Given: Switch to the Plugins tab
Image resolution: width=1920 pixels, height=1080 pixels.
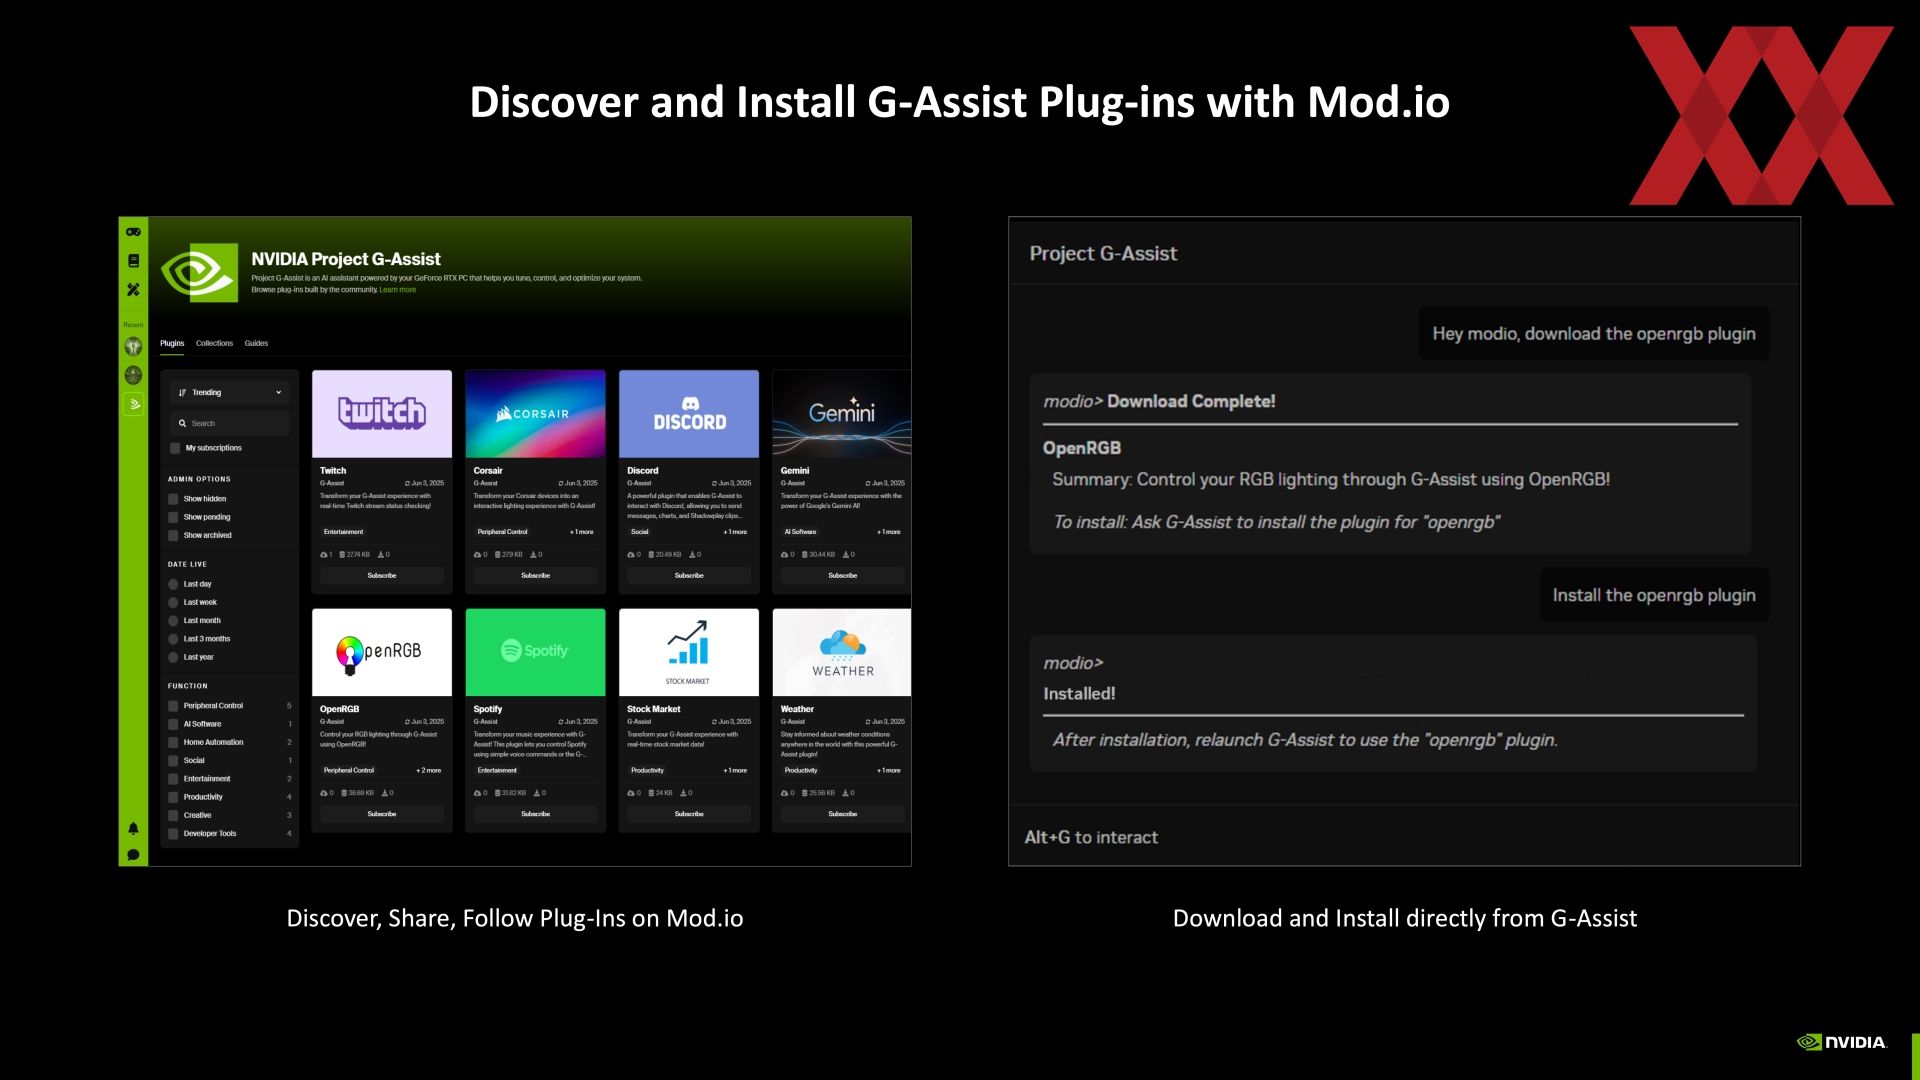Looking at the screenshot, I should 172,343.
